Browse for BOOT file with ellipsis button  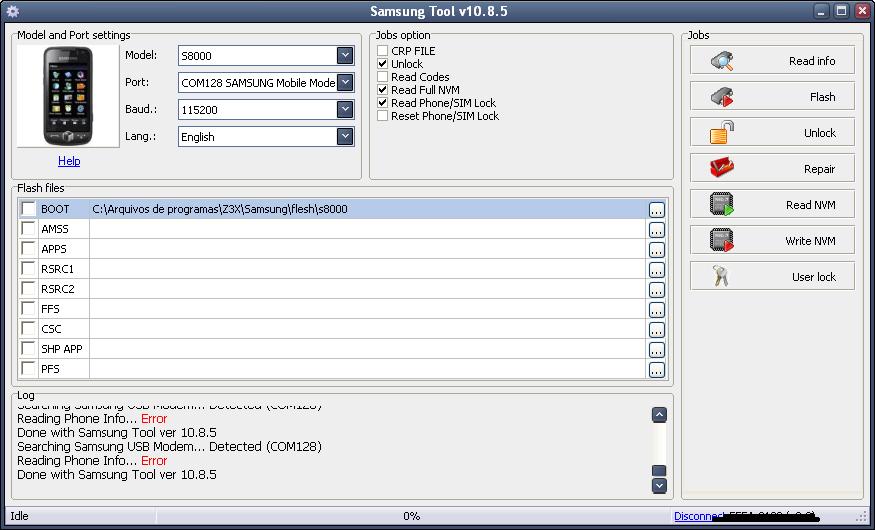(x=657, y=210)
